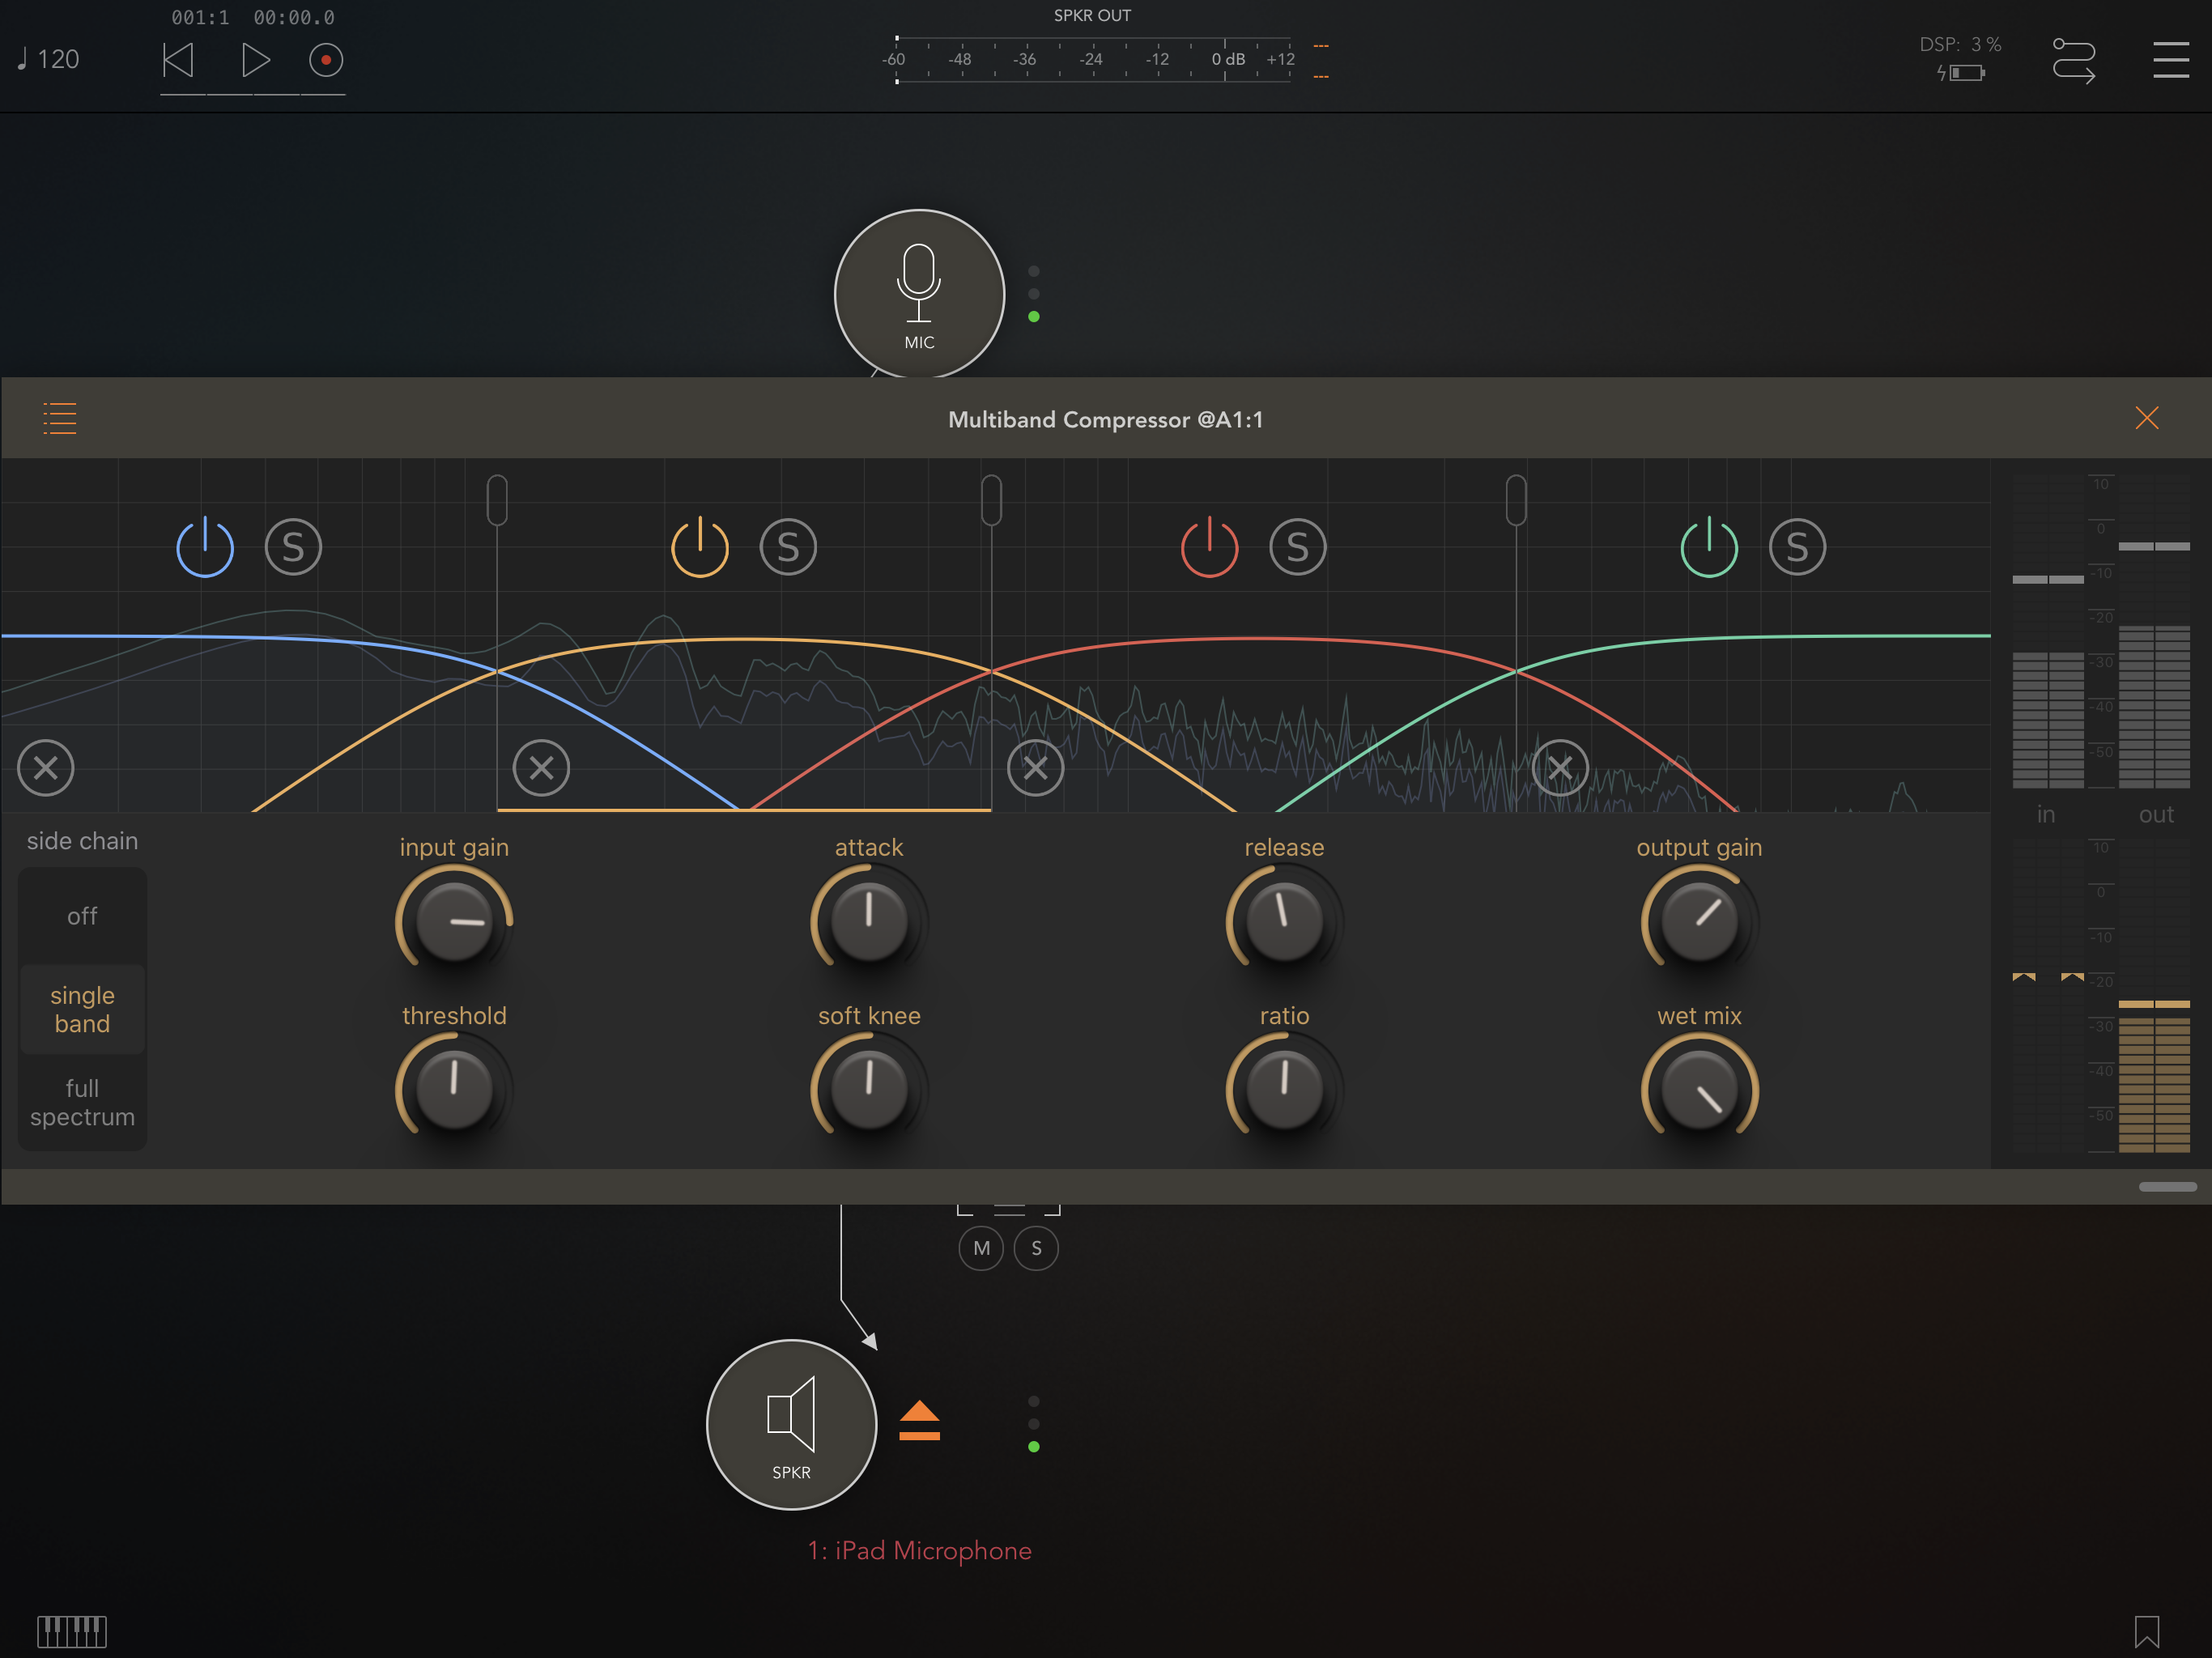Remove the yellow band with its X icon
Screen dimensions: 2212x1658
(x=541, y=768)
